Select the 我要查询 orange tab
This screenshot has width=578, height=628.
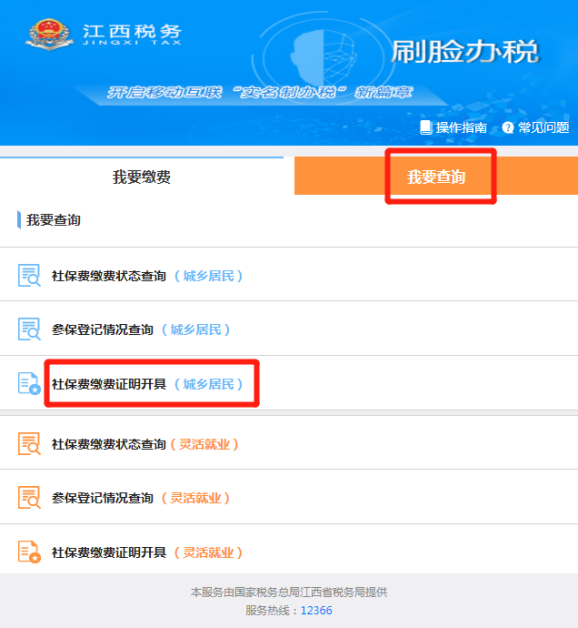pos(436,177)
